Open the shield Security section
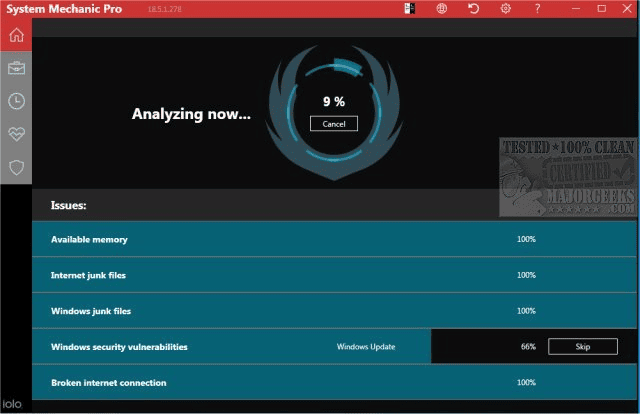The height and width of the screenshot is (414, 640). (x=15, y=167)
